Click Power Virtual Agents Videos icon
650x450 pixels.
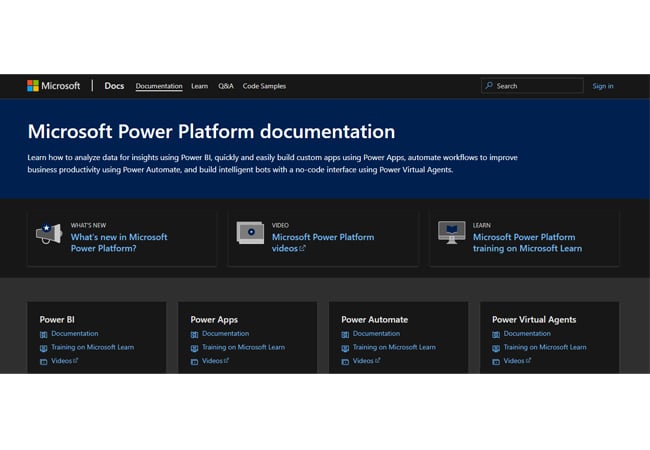coord(496,362)
